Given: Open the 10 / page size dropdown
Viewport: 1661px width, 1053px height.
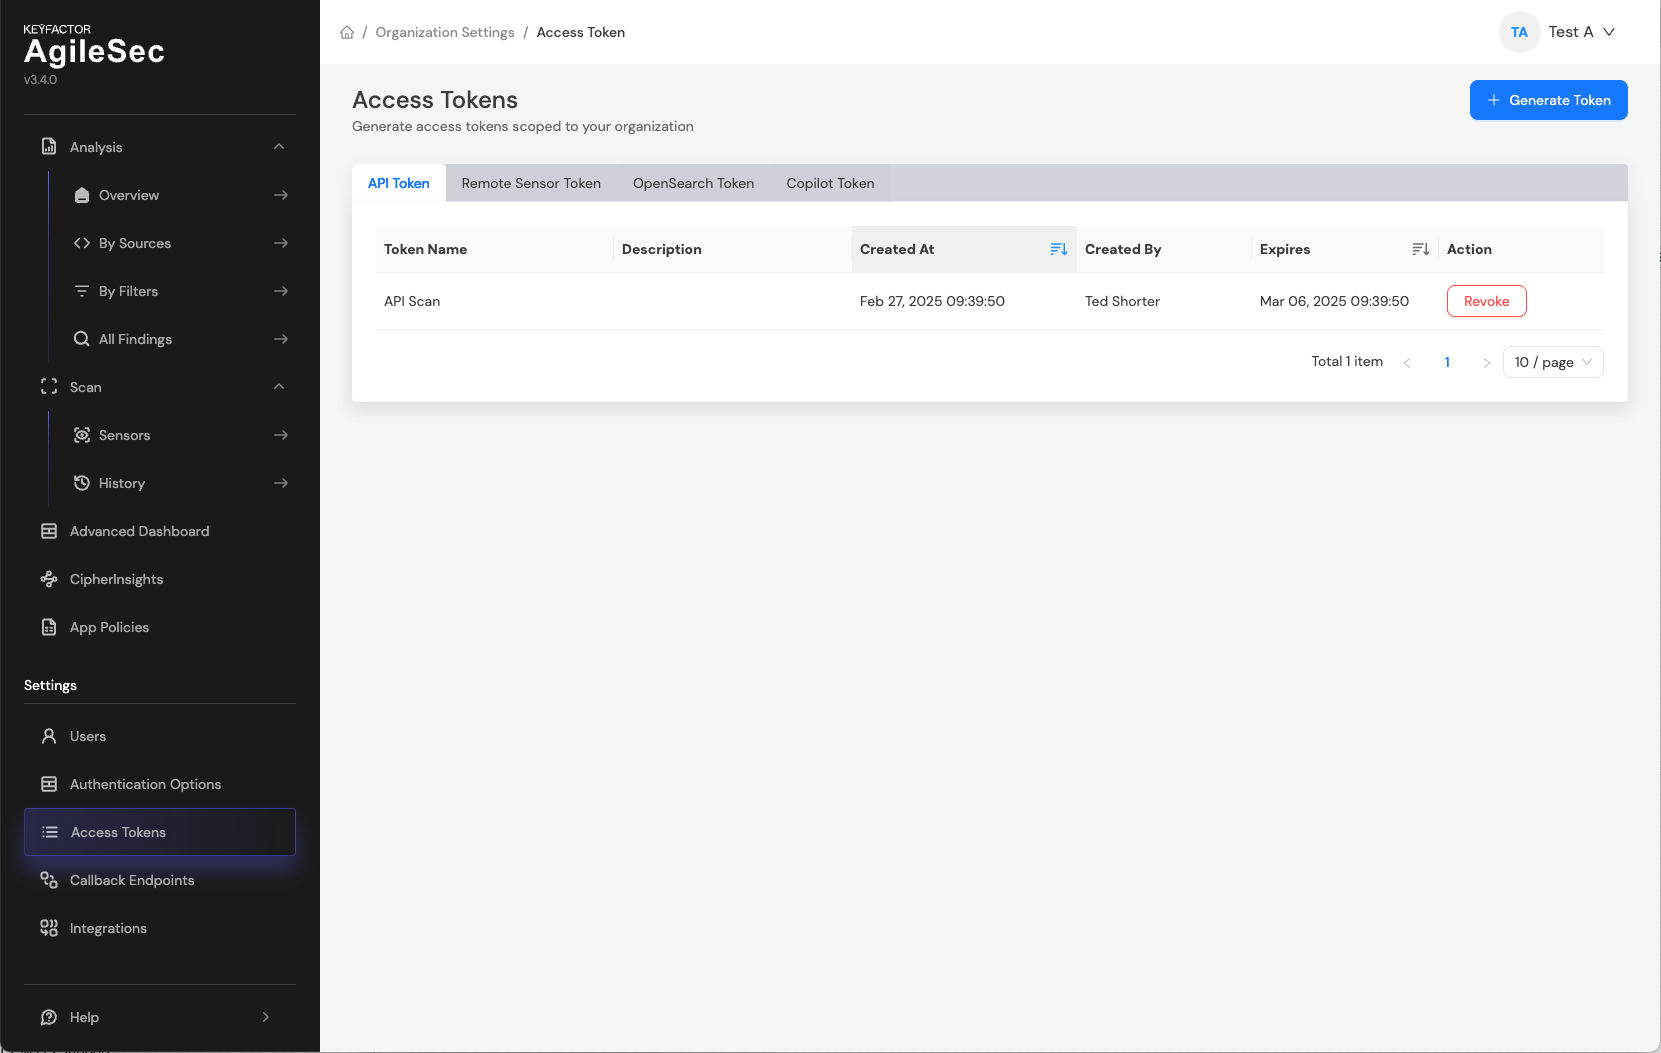Looking at the screenshot, I should 1552,362.
